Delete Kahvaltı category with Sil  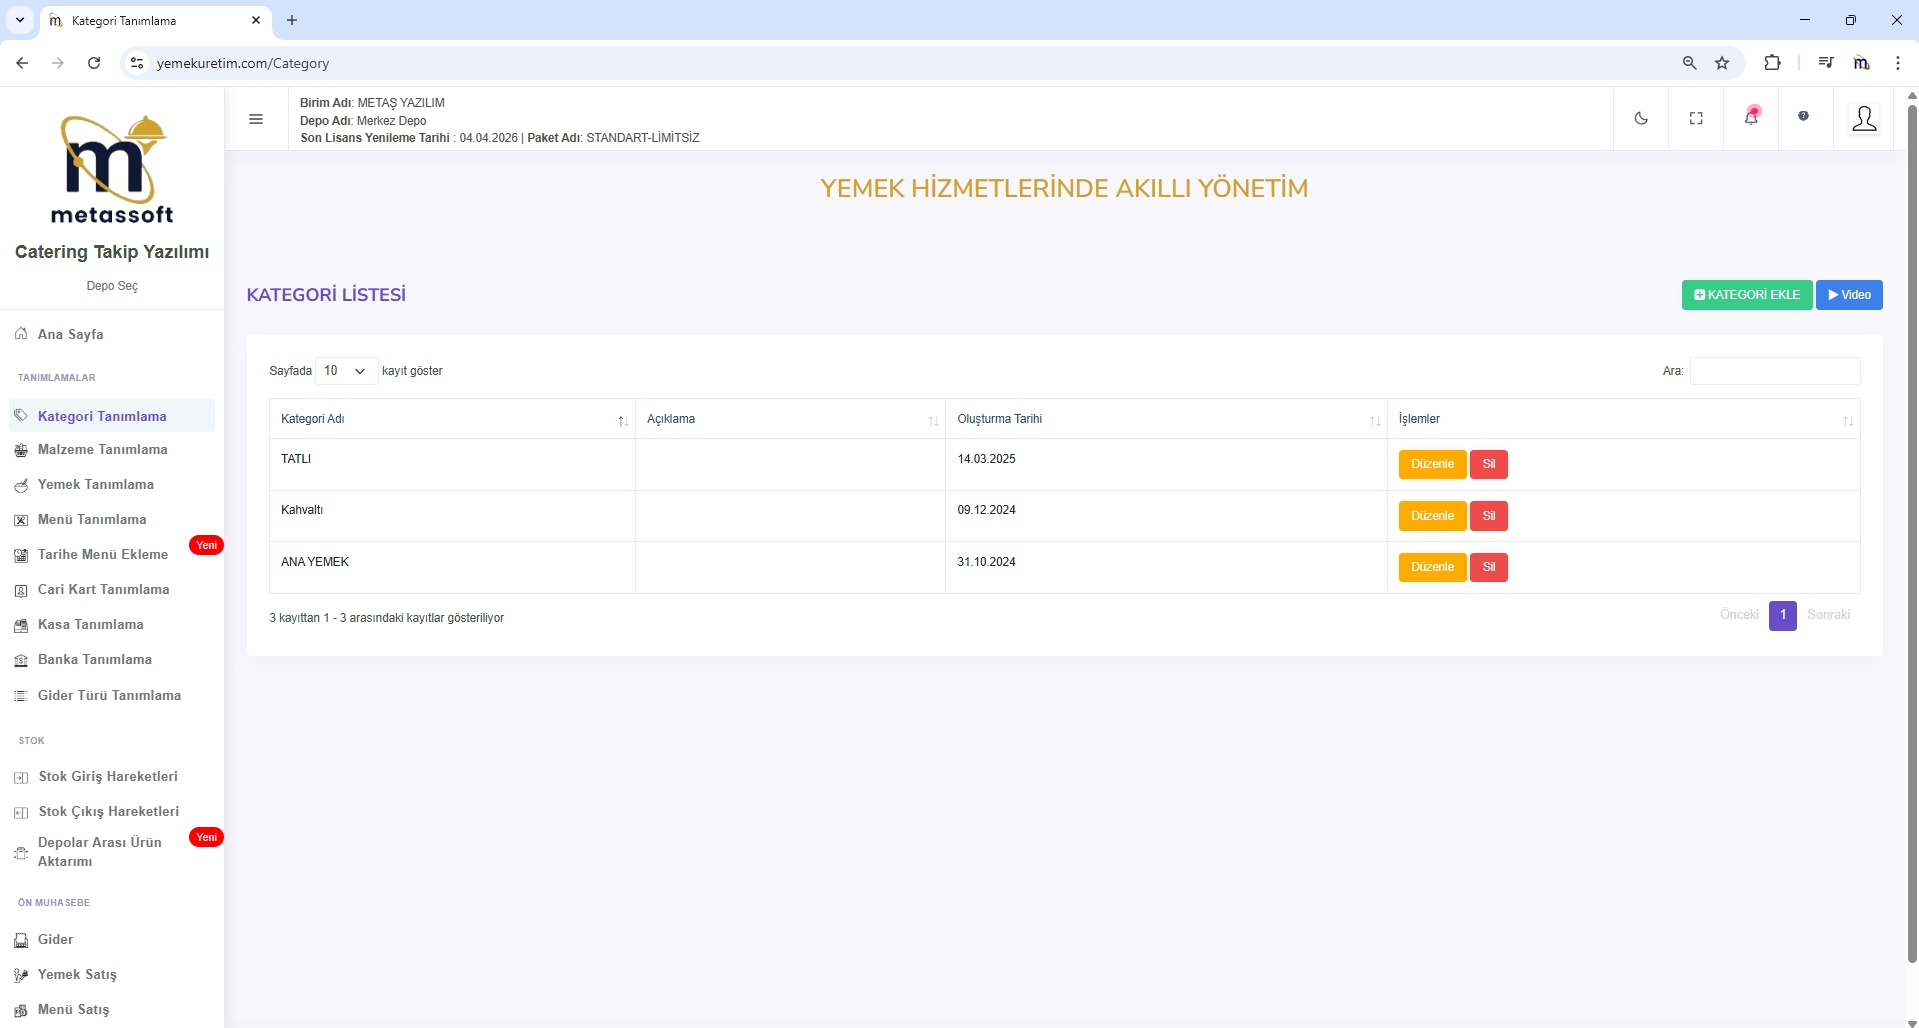1488,516
